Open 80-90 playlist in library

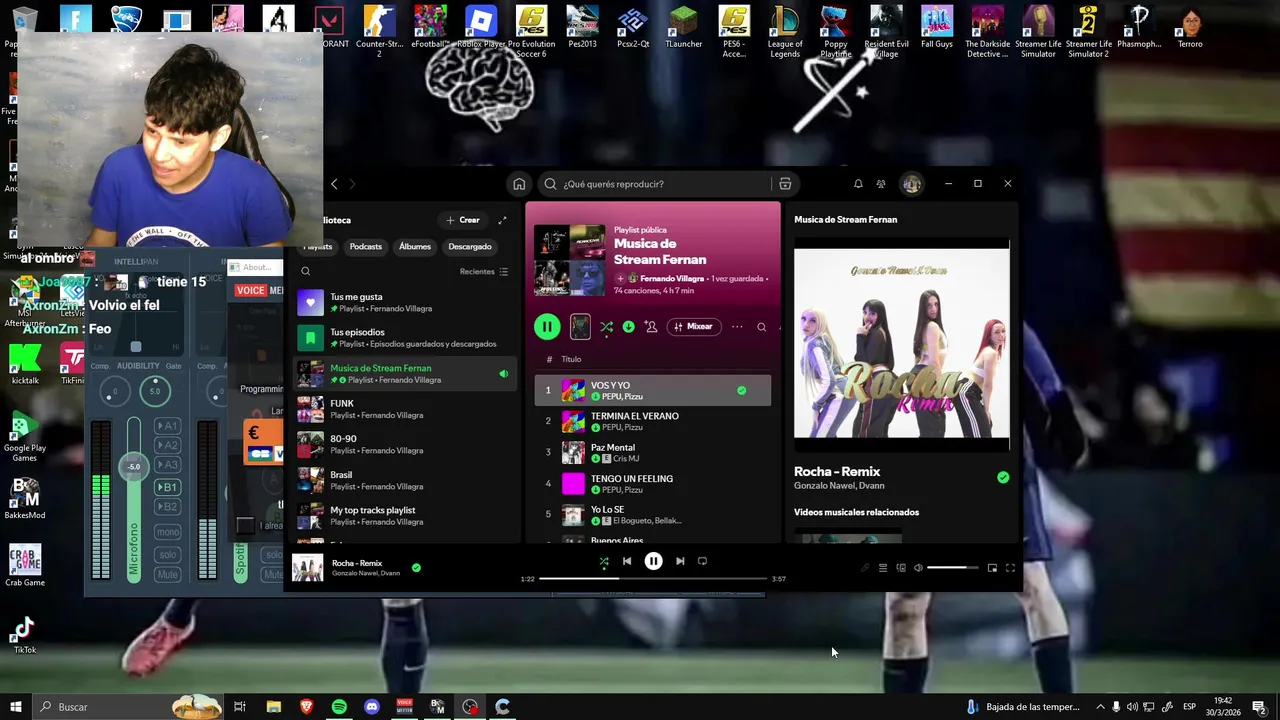[405, 445]
